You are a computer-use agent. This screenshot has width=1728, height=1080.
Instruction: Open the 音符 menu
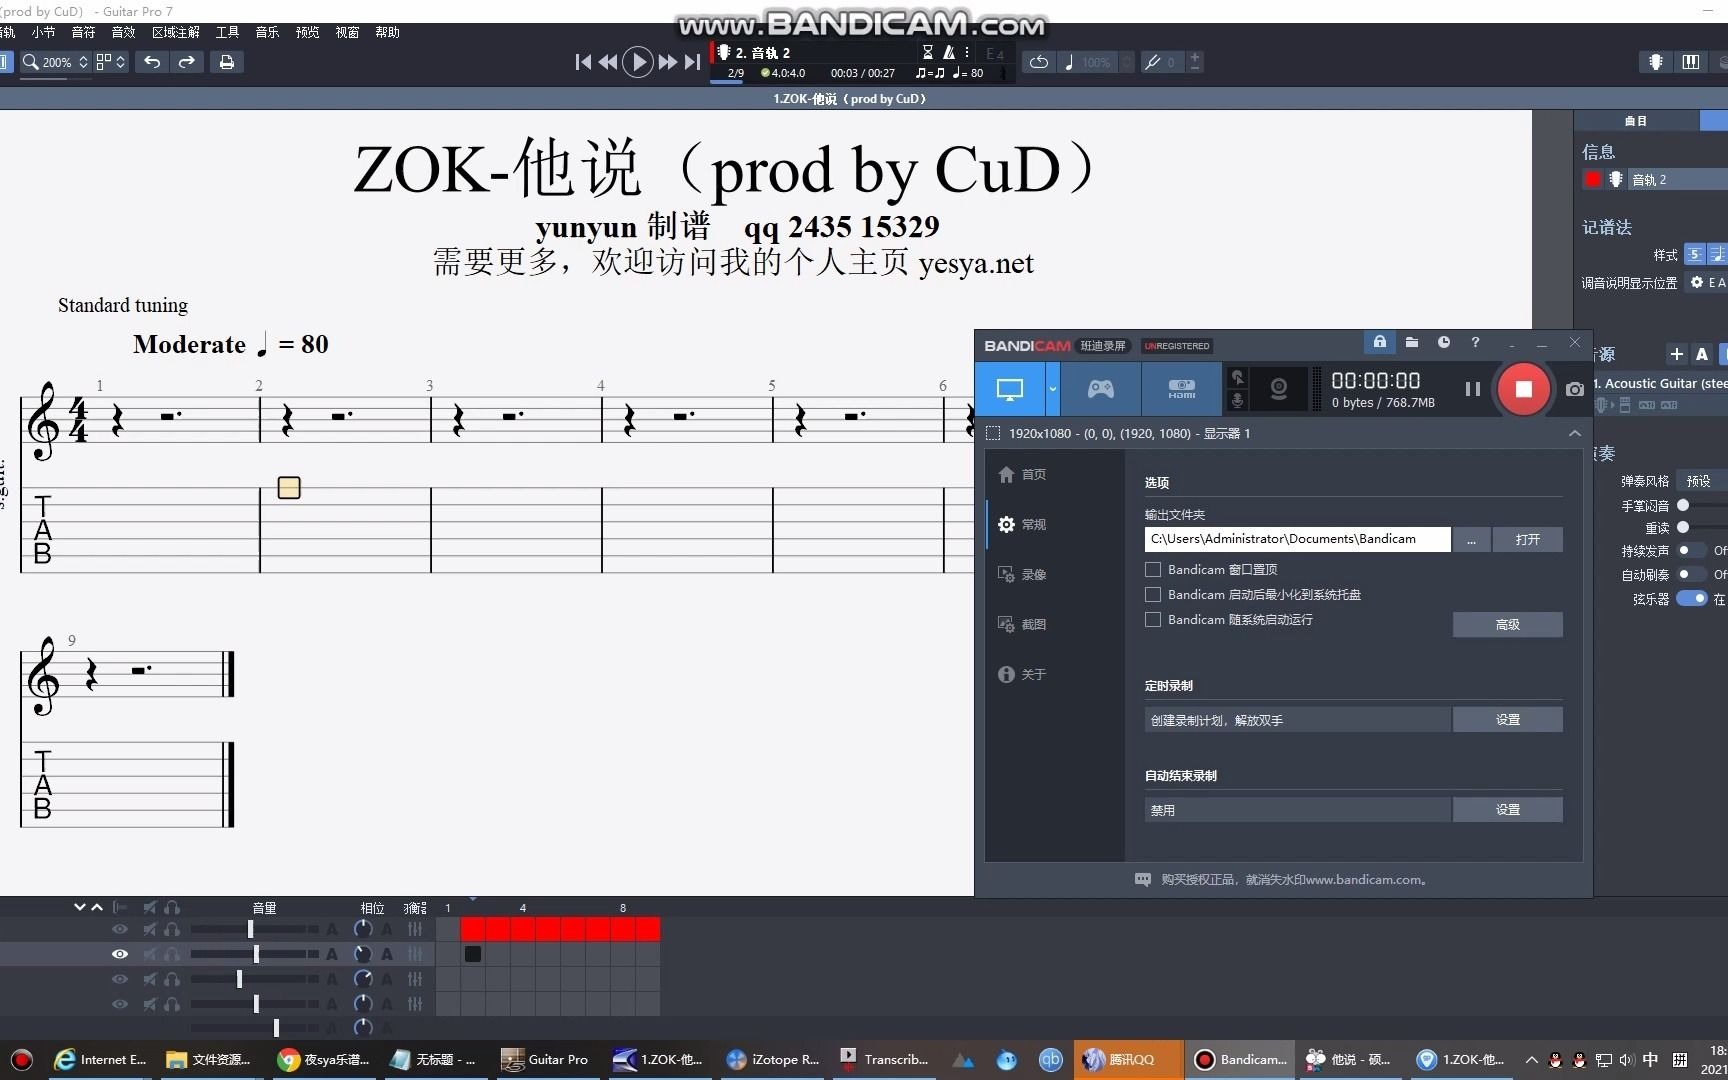(x=83, y=32)
